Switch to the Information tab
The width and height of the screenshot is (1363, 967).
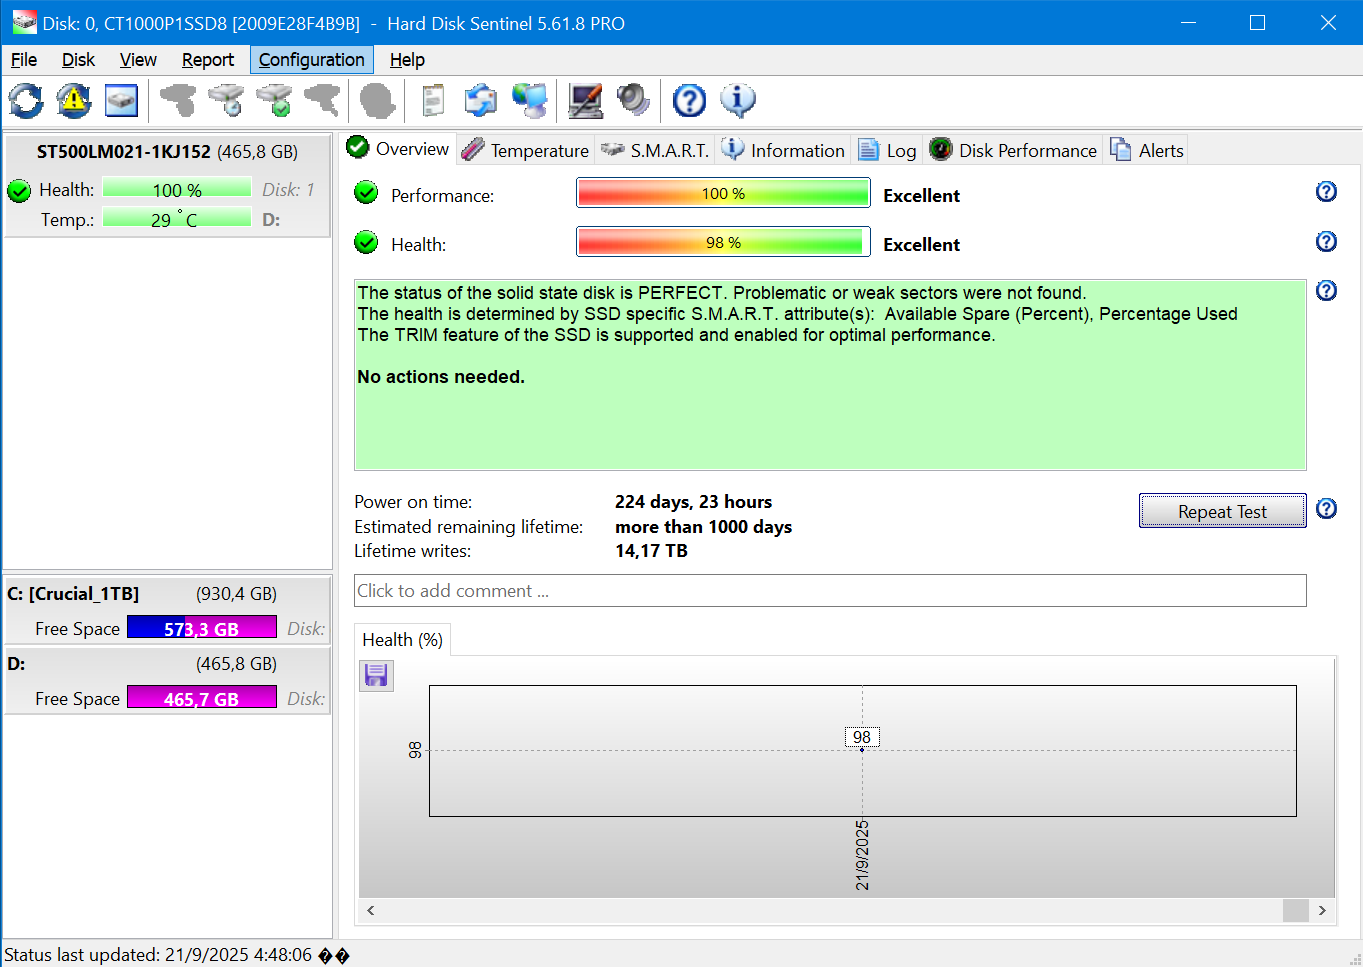(x=783, y=150)
